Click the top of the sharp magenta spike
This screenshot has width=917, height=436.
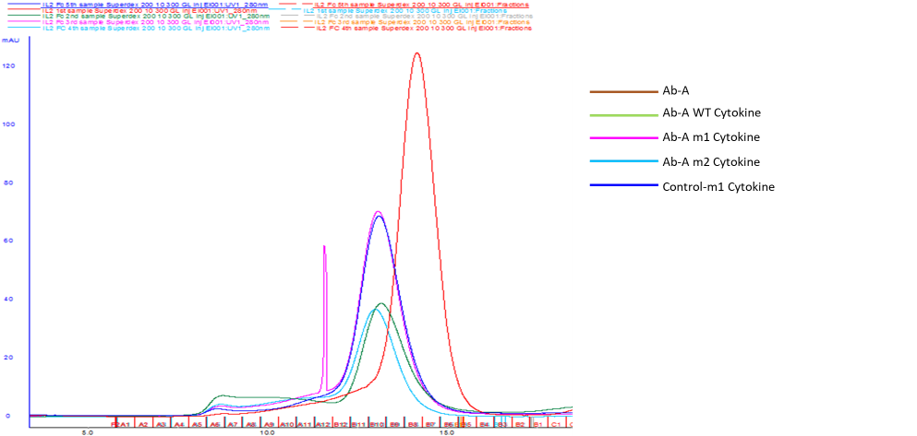click(324, 246)
